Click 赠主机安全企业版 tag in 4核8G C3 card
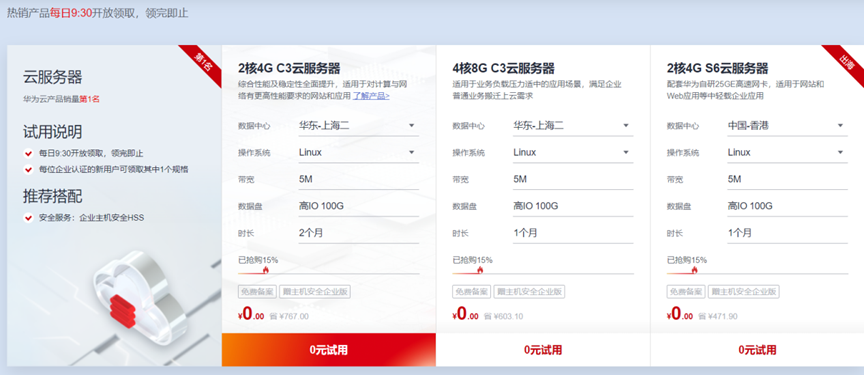The width and height of the screenshot is (864, 375). pyautogui.click(x=529, y=292)
